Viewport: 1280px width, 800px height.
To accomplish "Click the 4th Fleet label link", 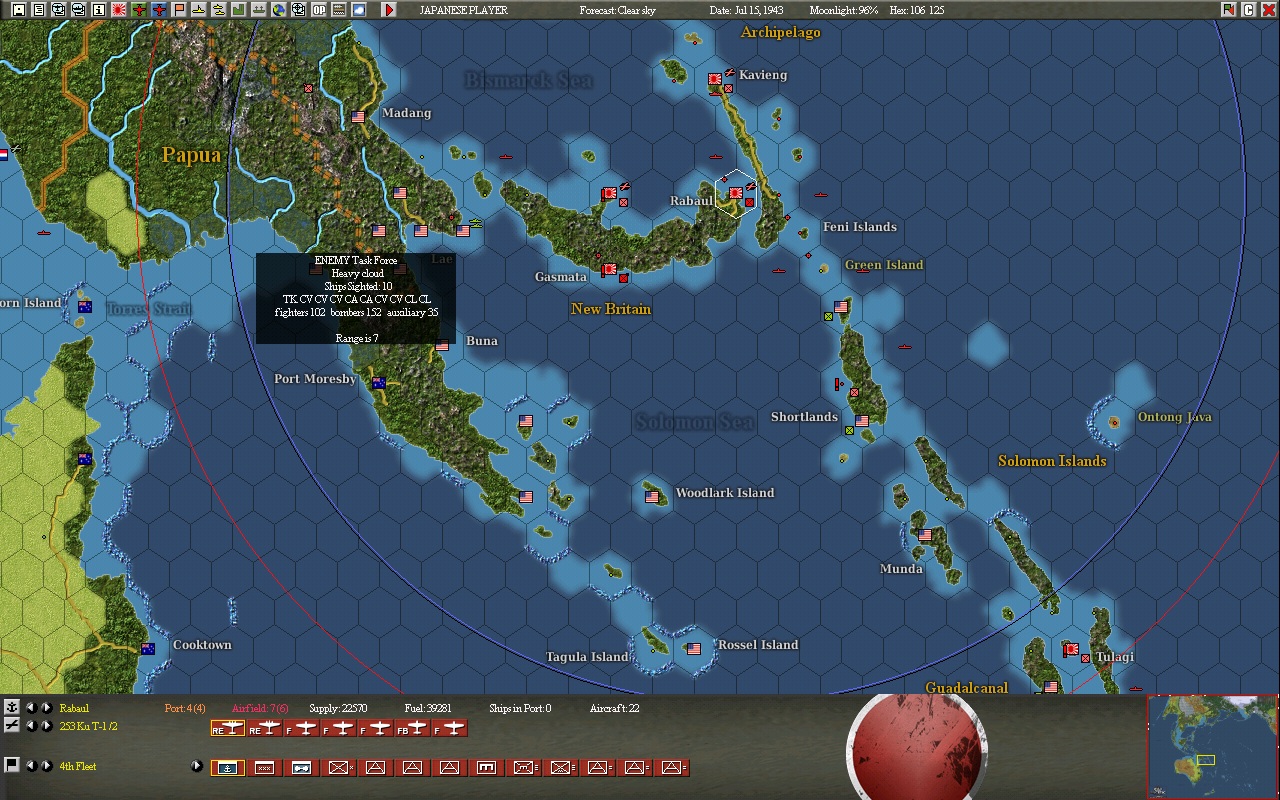I will [78, 766].
